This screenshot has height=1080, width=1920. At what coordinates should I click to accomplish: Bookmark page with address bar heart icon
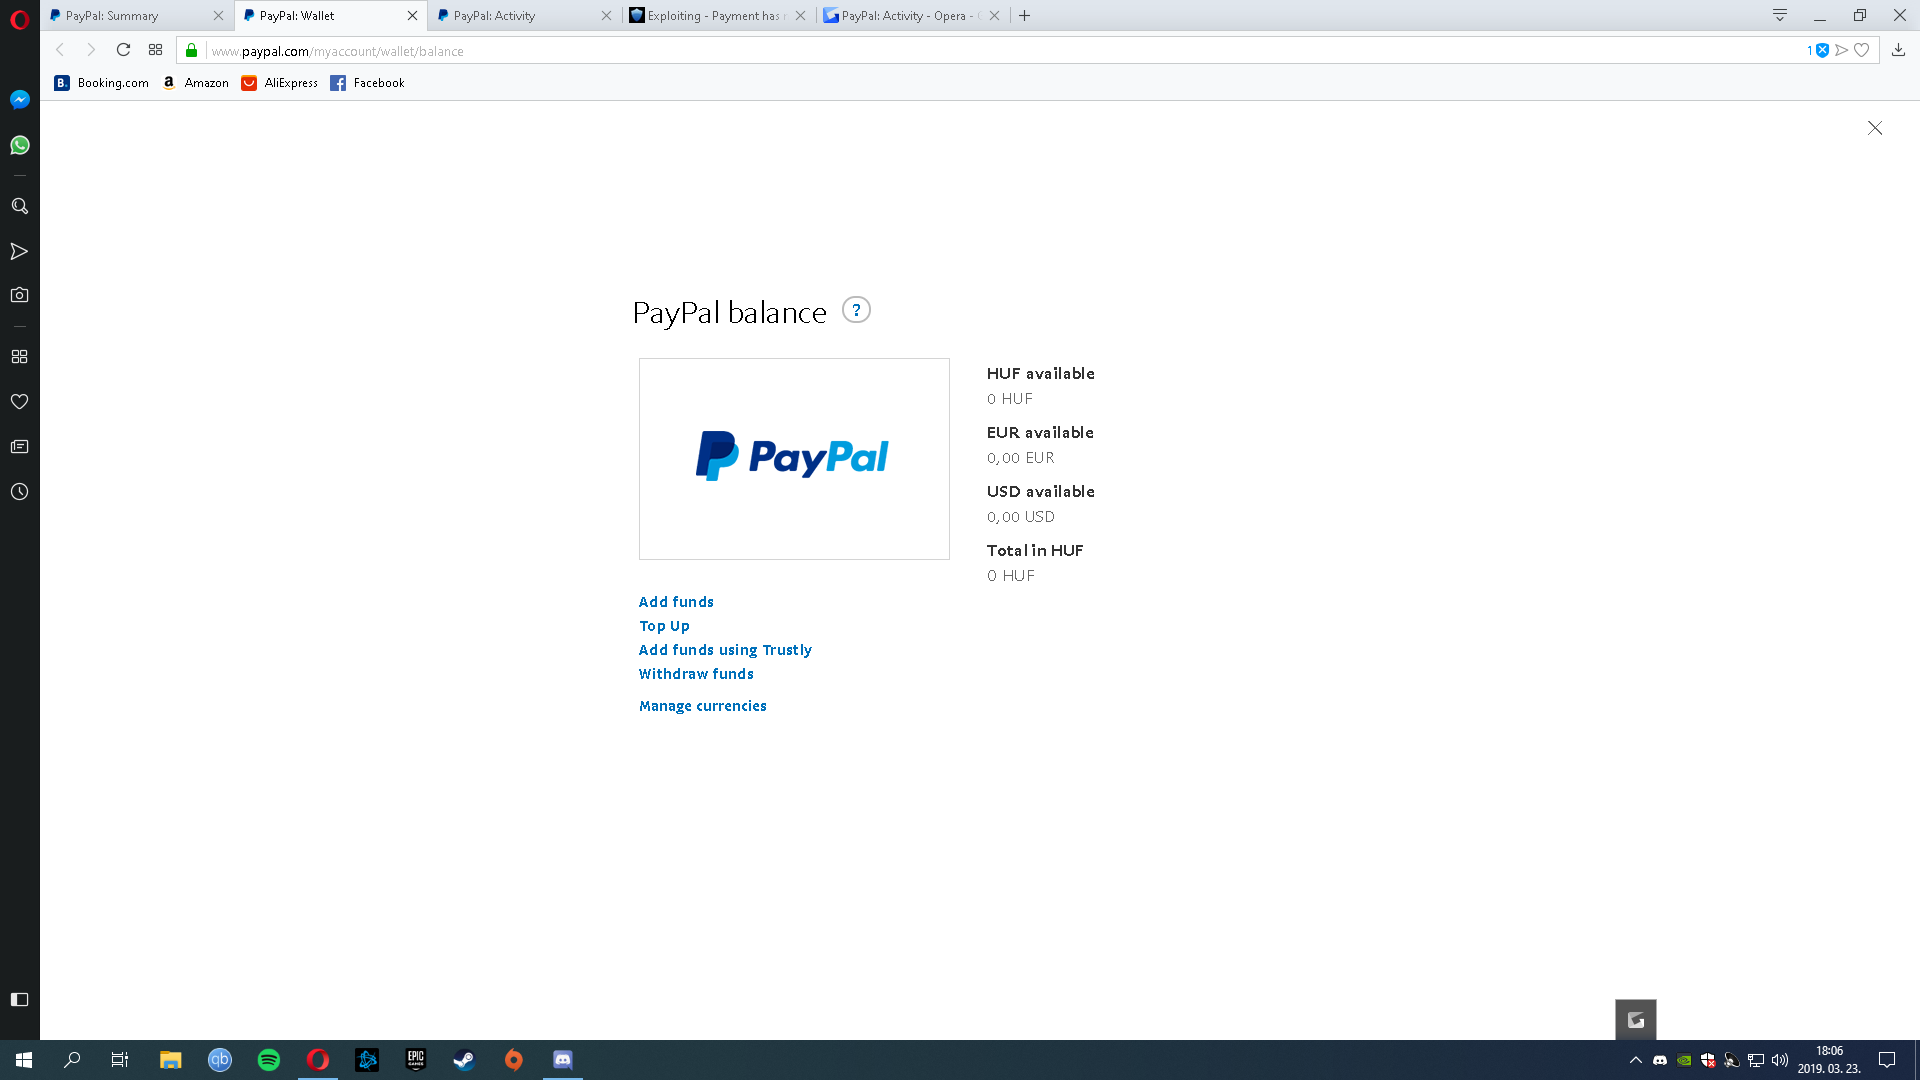click(1861, 50)
